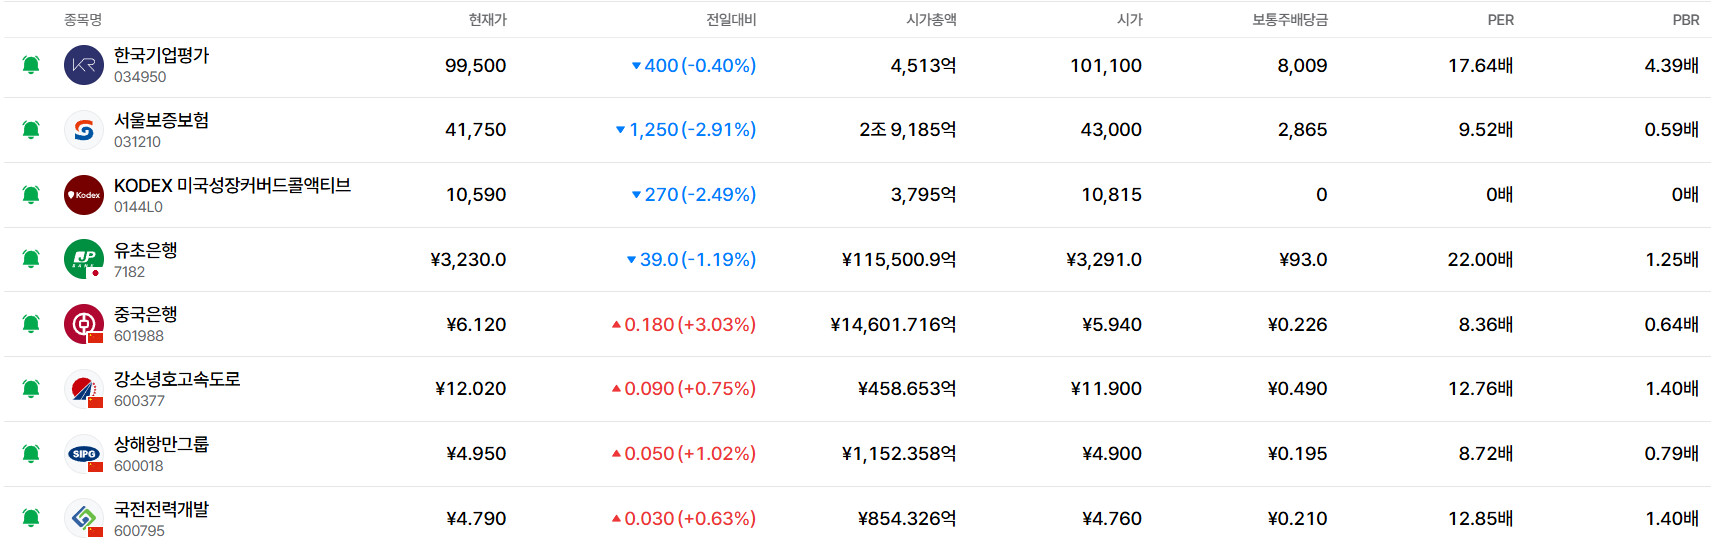Sort by the PBR column header
This screenshot has height=546, width=1728.
point(1686,20)
